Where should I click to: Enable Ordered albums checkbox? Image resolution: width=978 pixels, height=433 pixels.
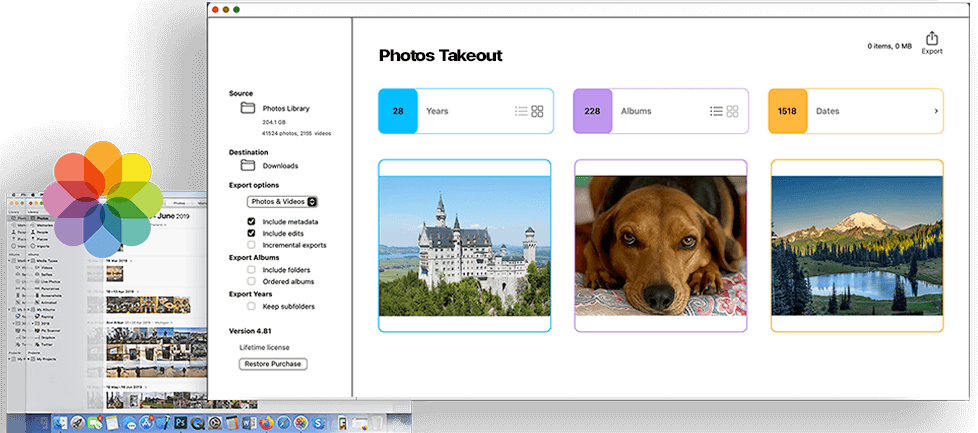(251, 281)
